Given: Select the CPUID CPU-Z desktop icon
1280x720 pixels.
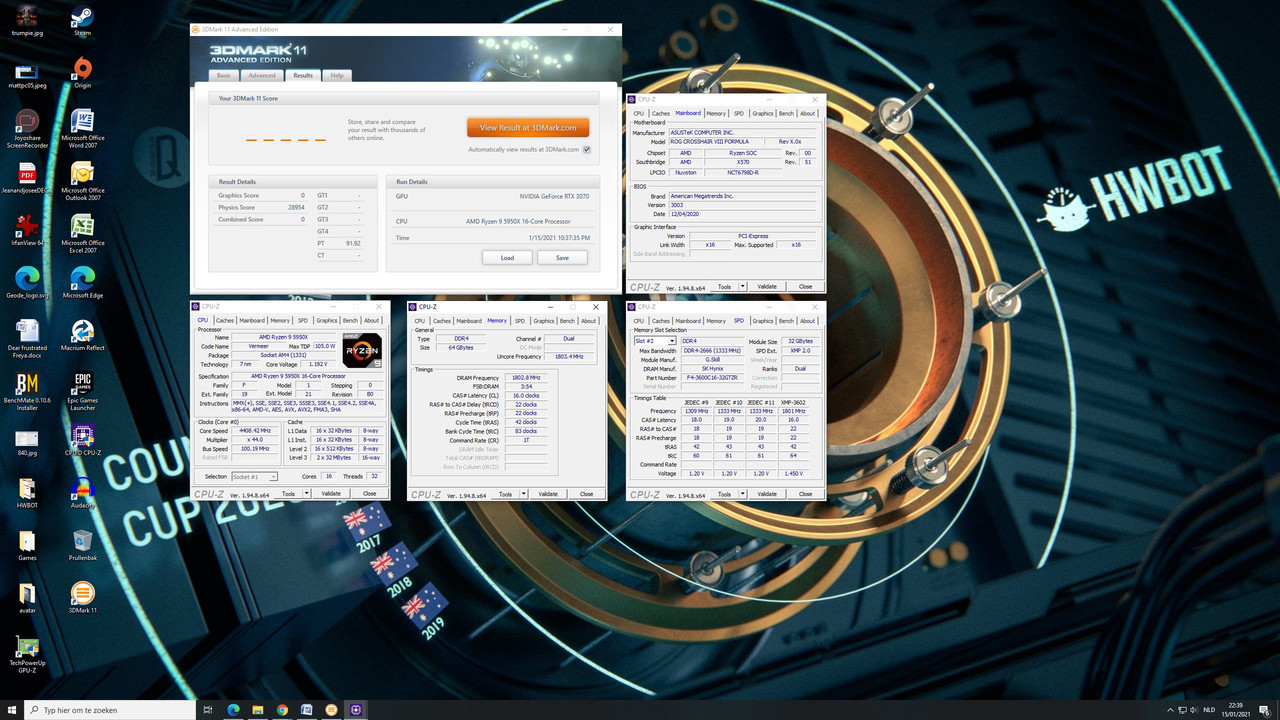Looking at the screenshot, I should (82, 441).
